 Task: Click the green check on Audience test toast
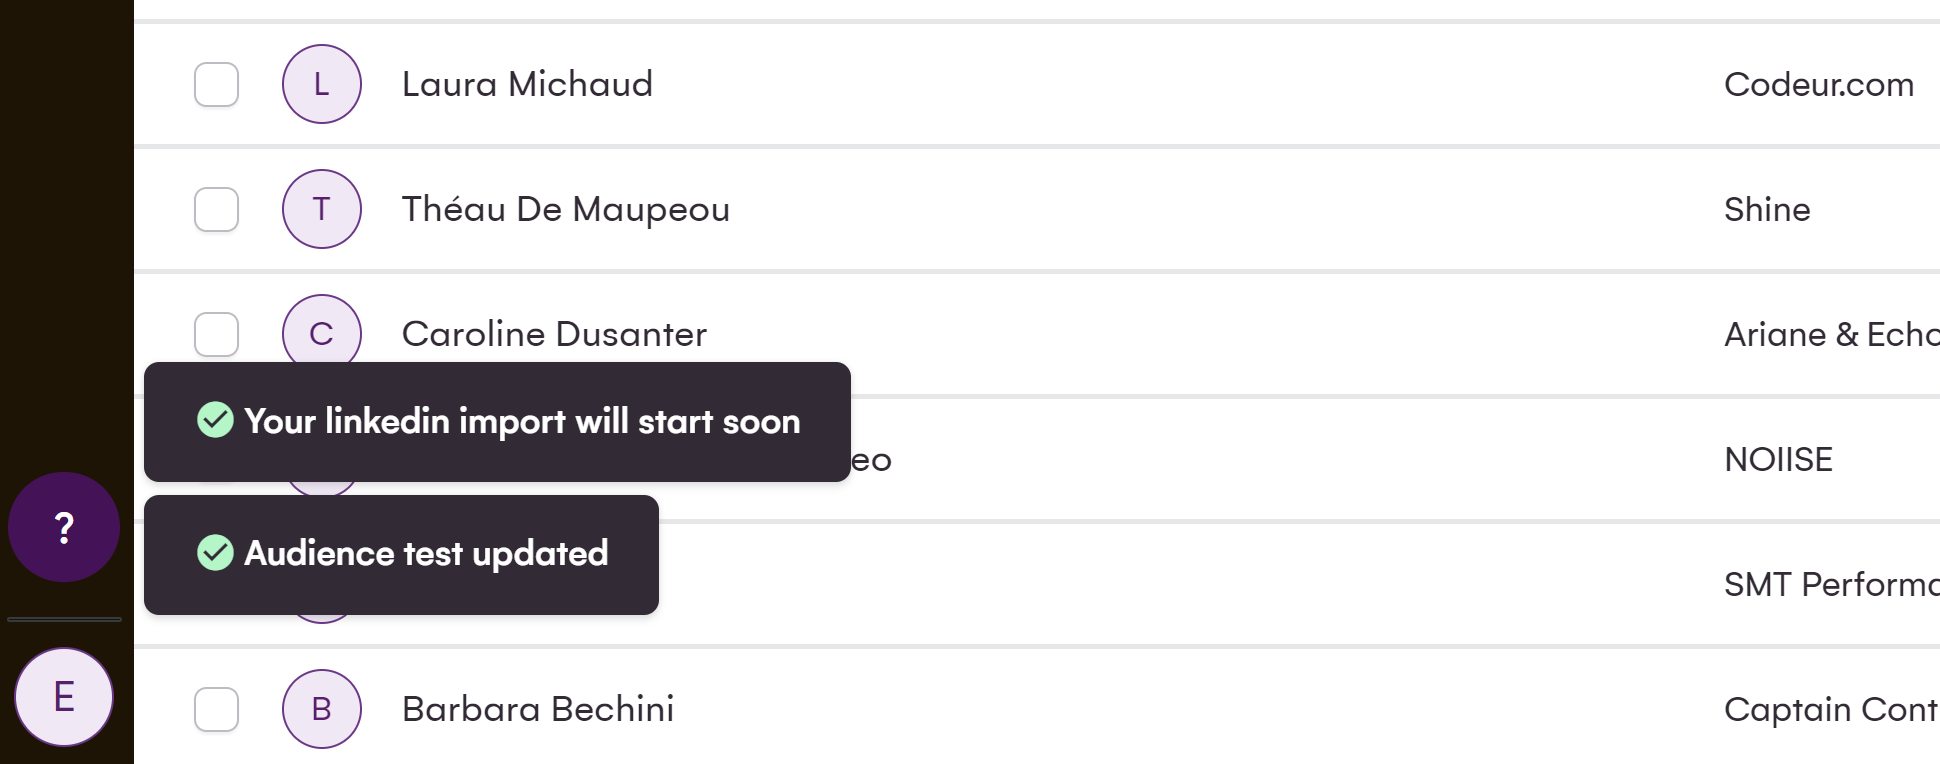[x=215, y=553]
